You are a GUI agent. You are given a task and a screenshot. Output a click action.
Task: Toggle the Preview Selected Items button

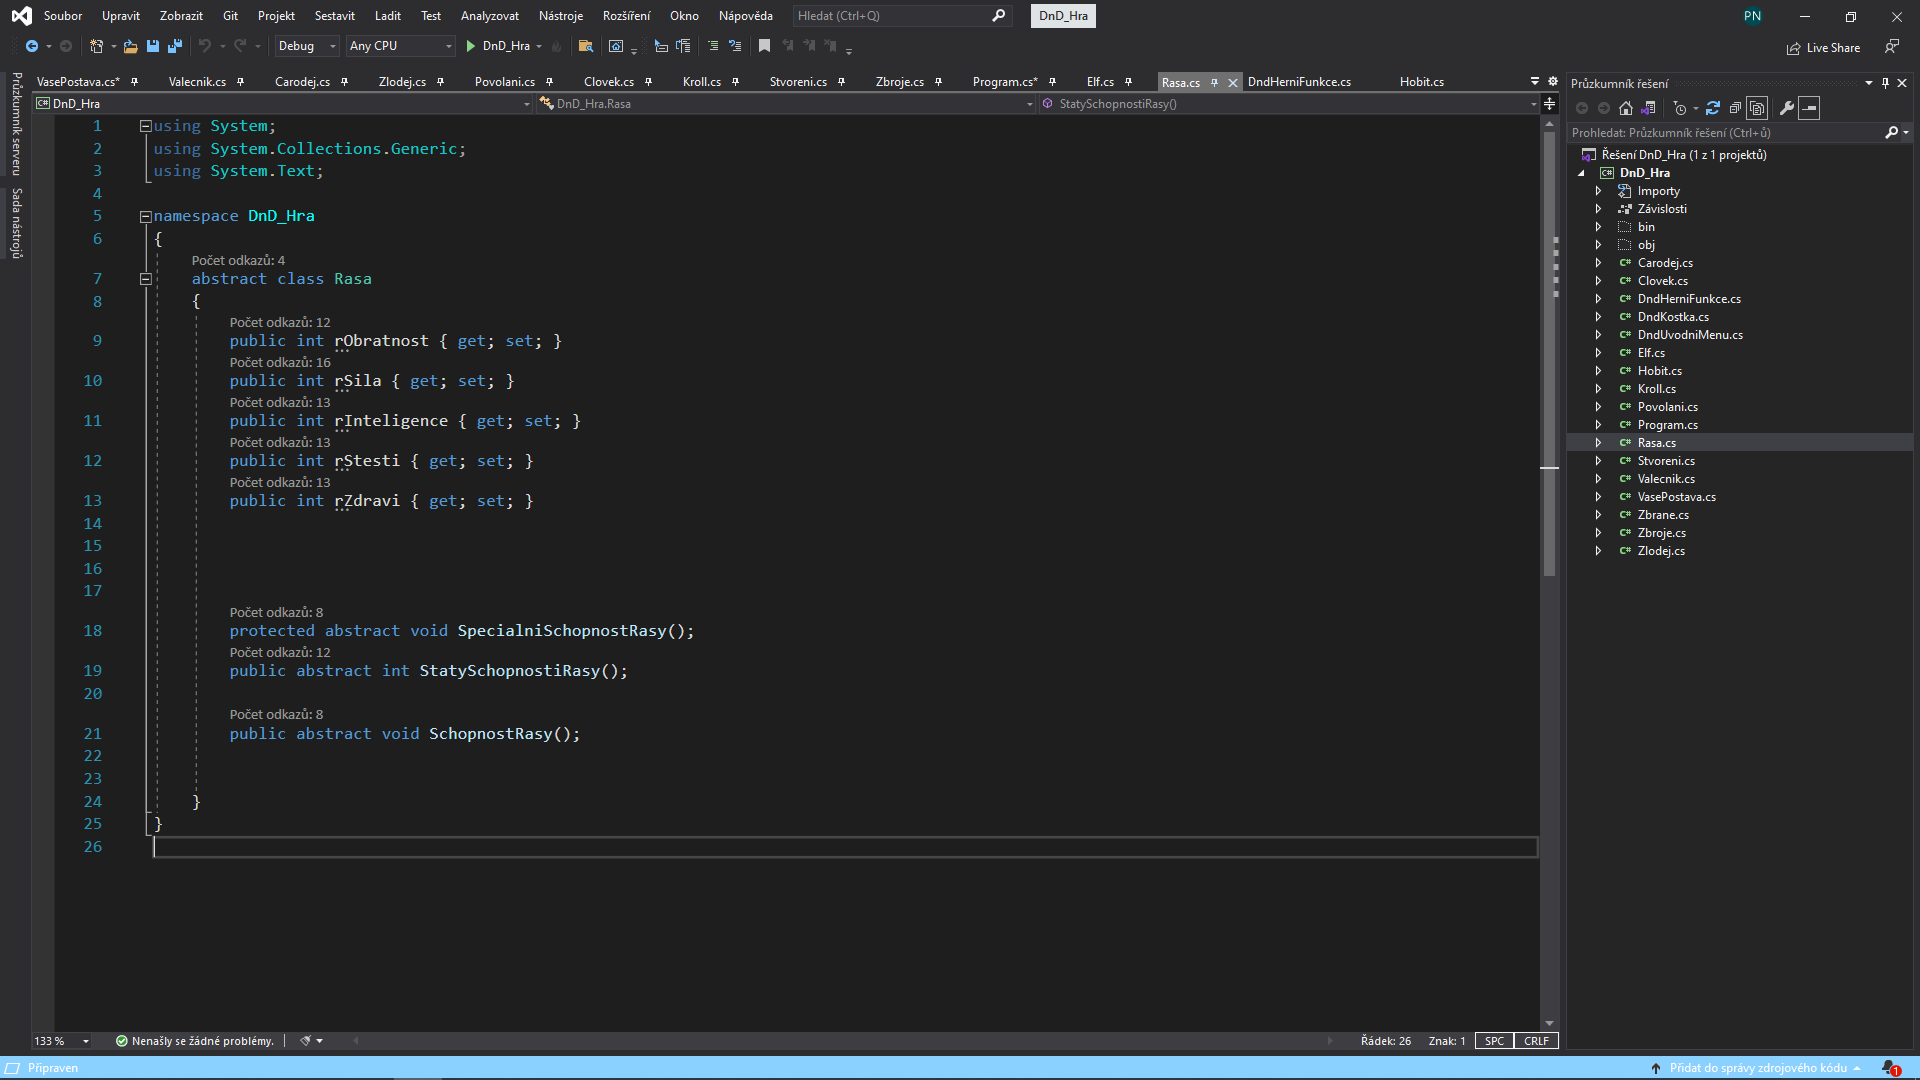pos(1809,108)
